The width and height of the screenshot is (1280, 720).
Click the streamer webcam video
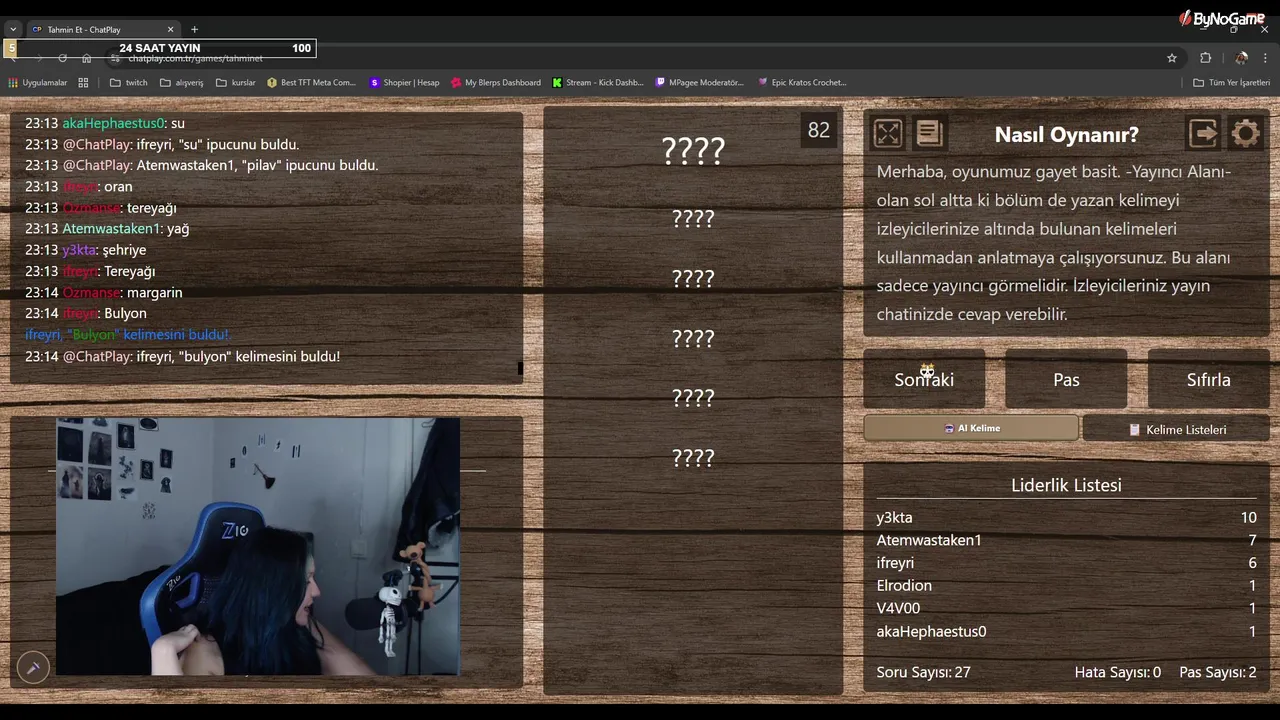258,546
